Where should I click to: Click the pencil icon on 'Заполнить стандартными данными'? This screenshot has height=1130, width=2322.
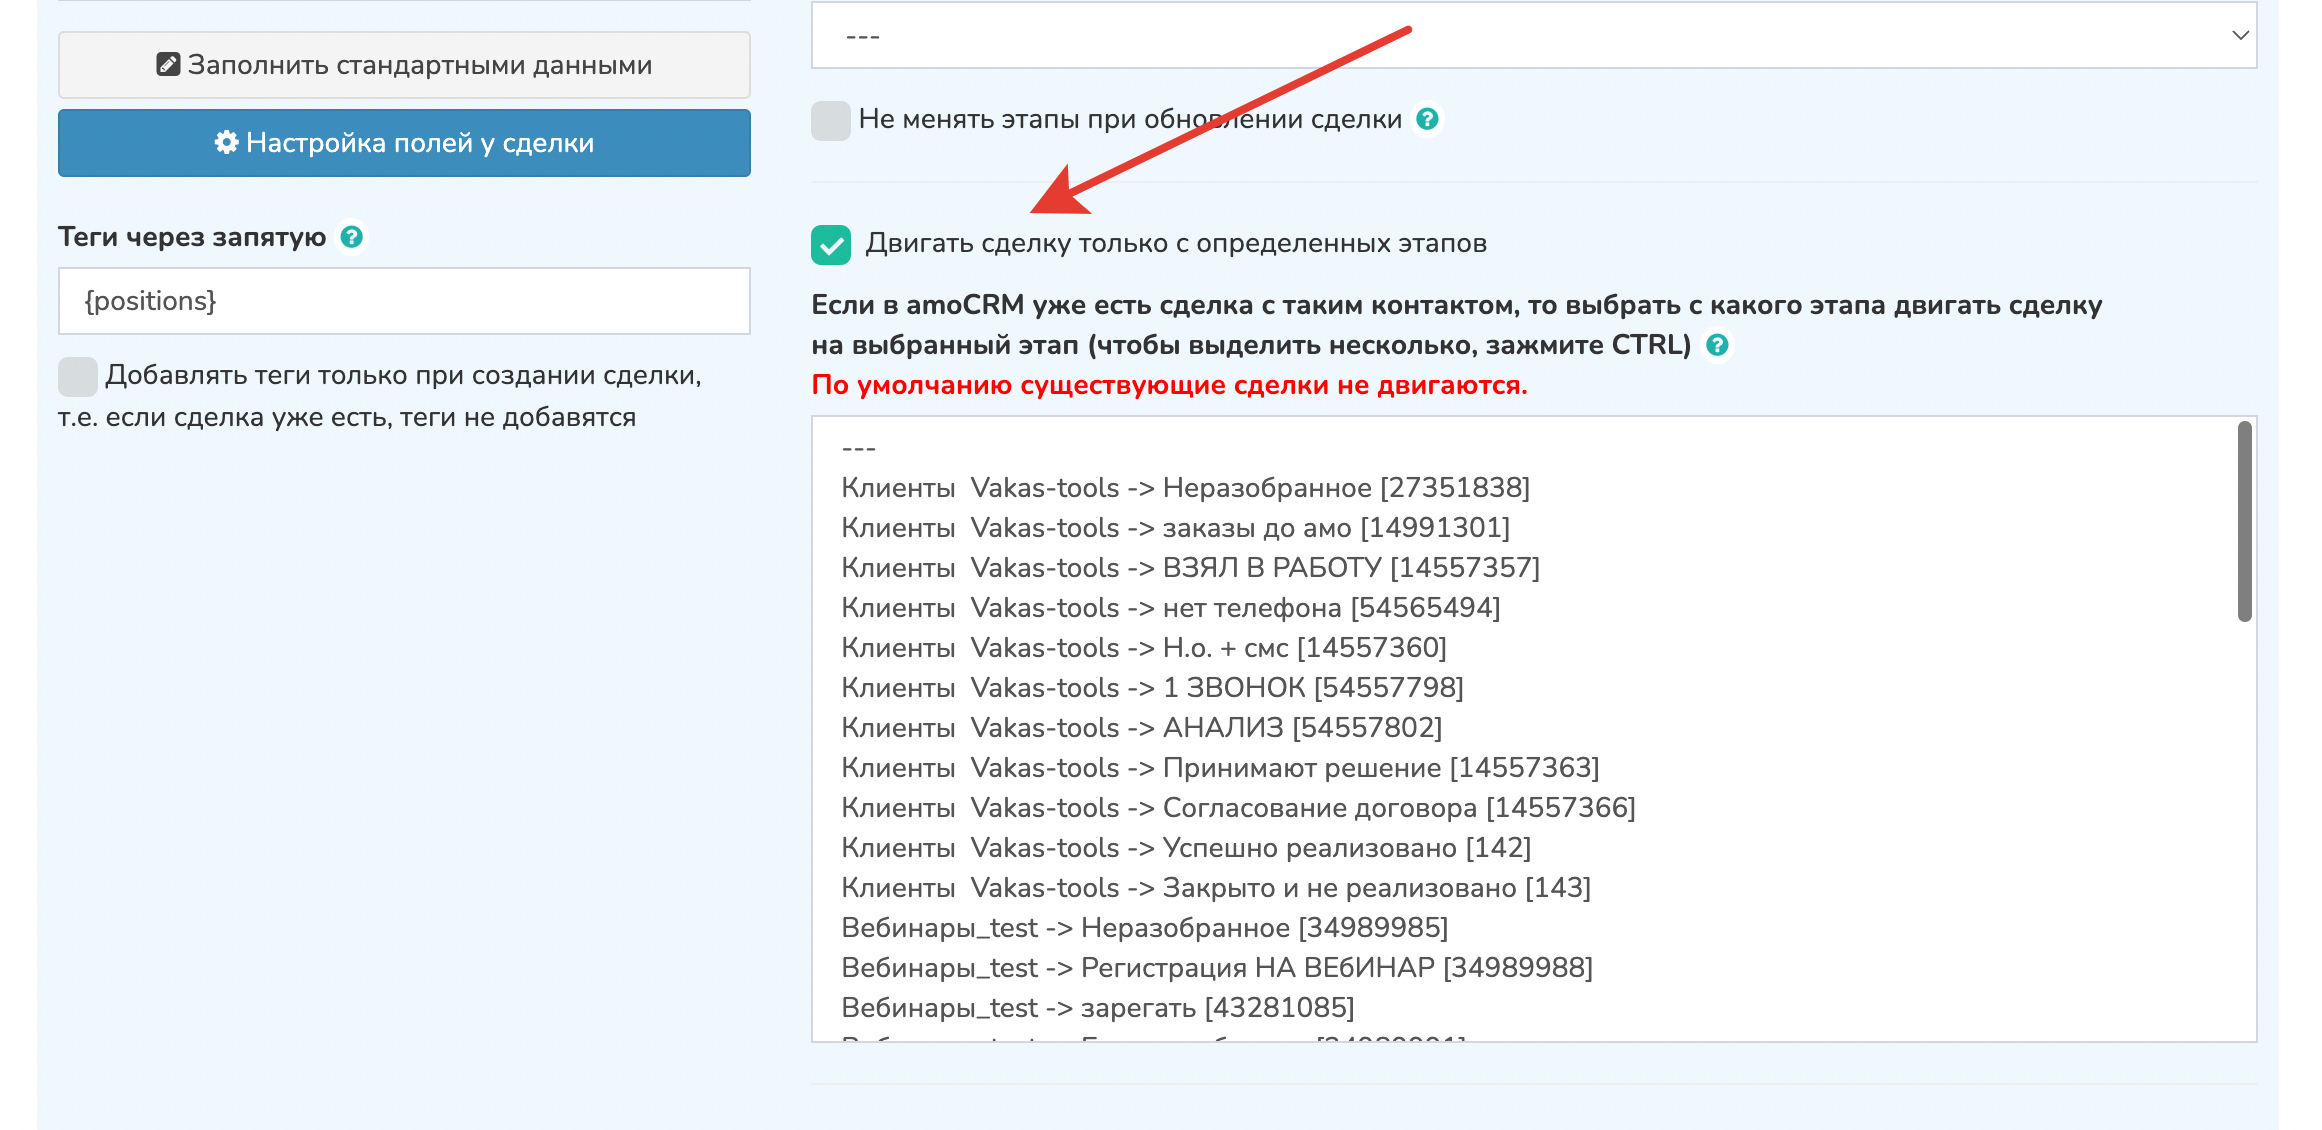tap(168, 65)
